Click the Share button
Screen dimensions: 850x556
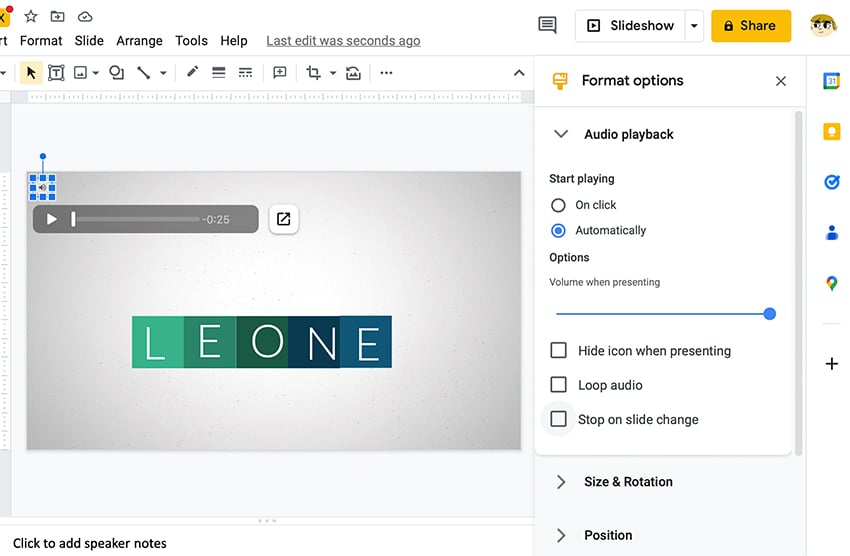pyautogui.click(x=750, y=26)
